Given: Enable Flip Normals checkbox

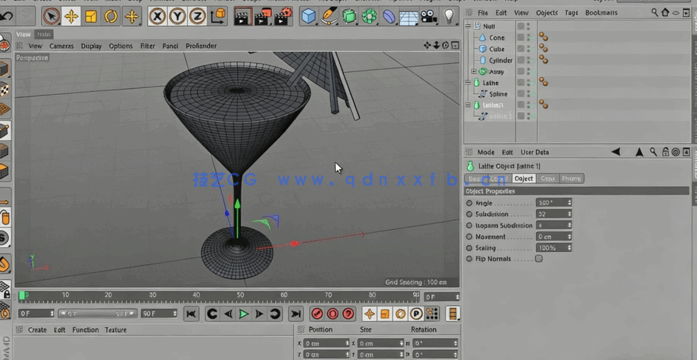Looking at the screenshot, I should pos(539,259).
